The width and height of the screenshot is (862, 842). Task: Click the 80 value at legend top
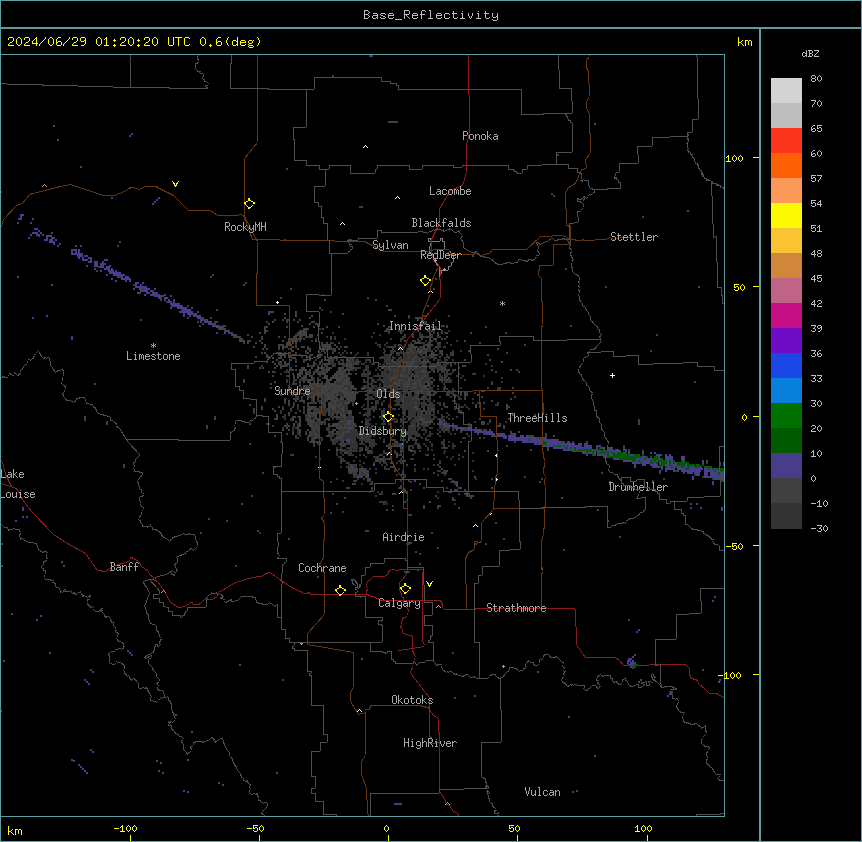tap(816, 79)
